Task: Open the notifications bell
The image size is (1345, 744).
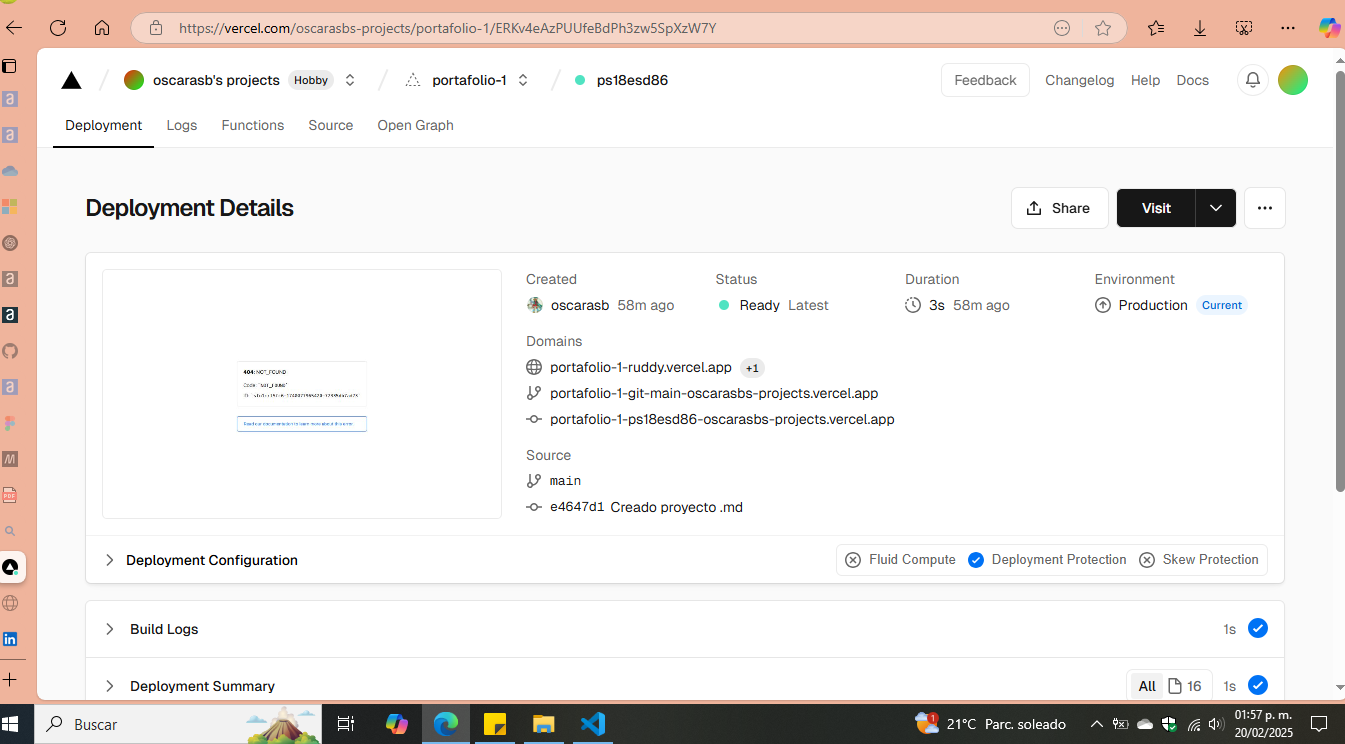Action: pos(1253,80)
